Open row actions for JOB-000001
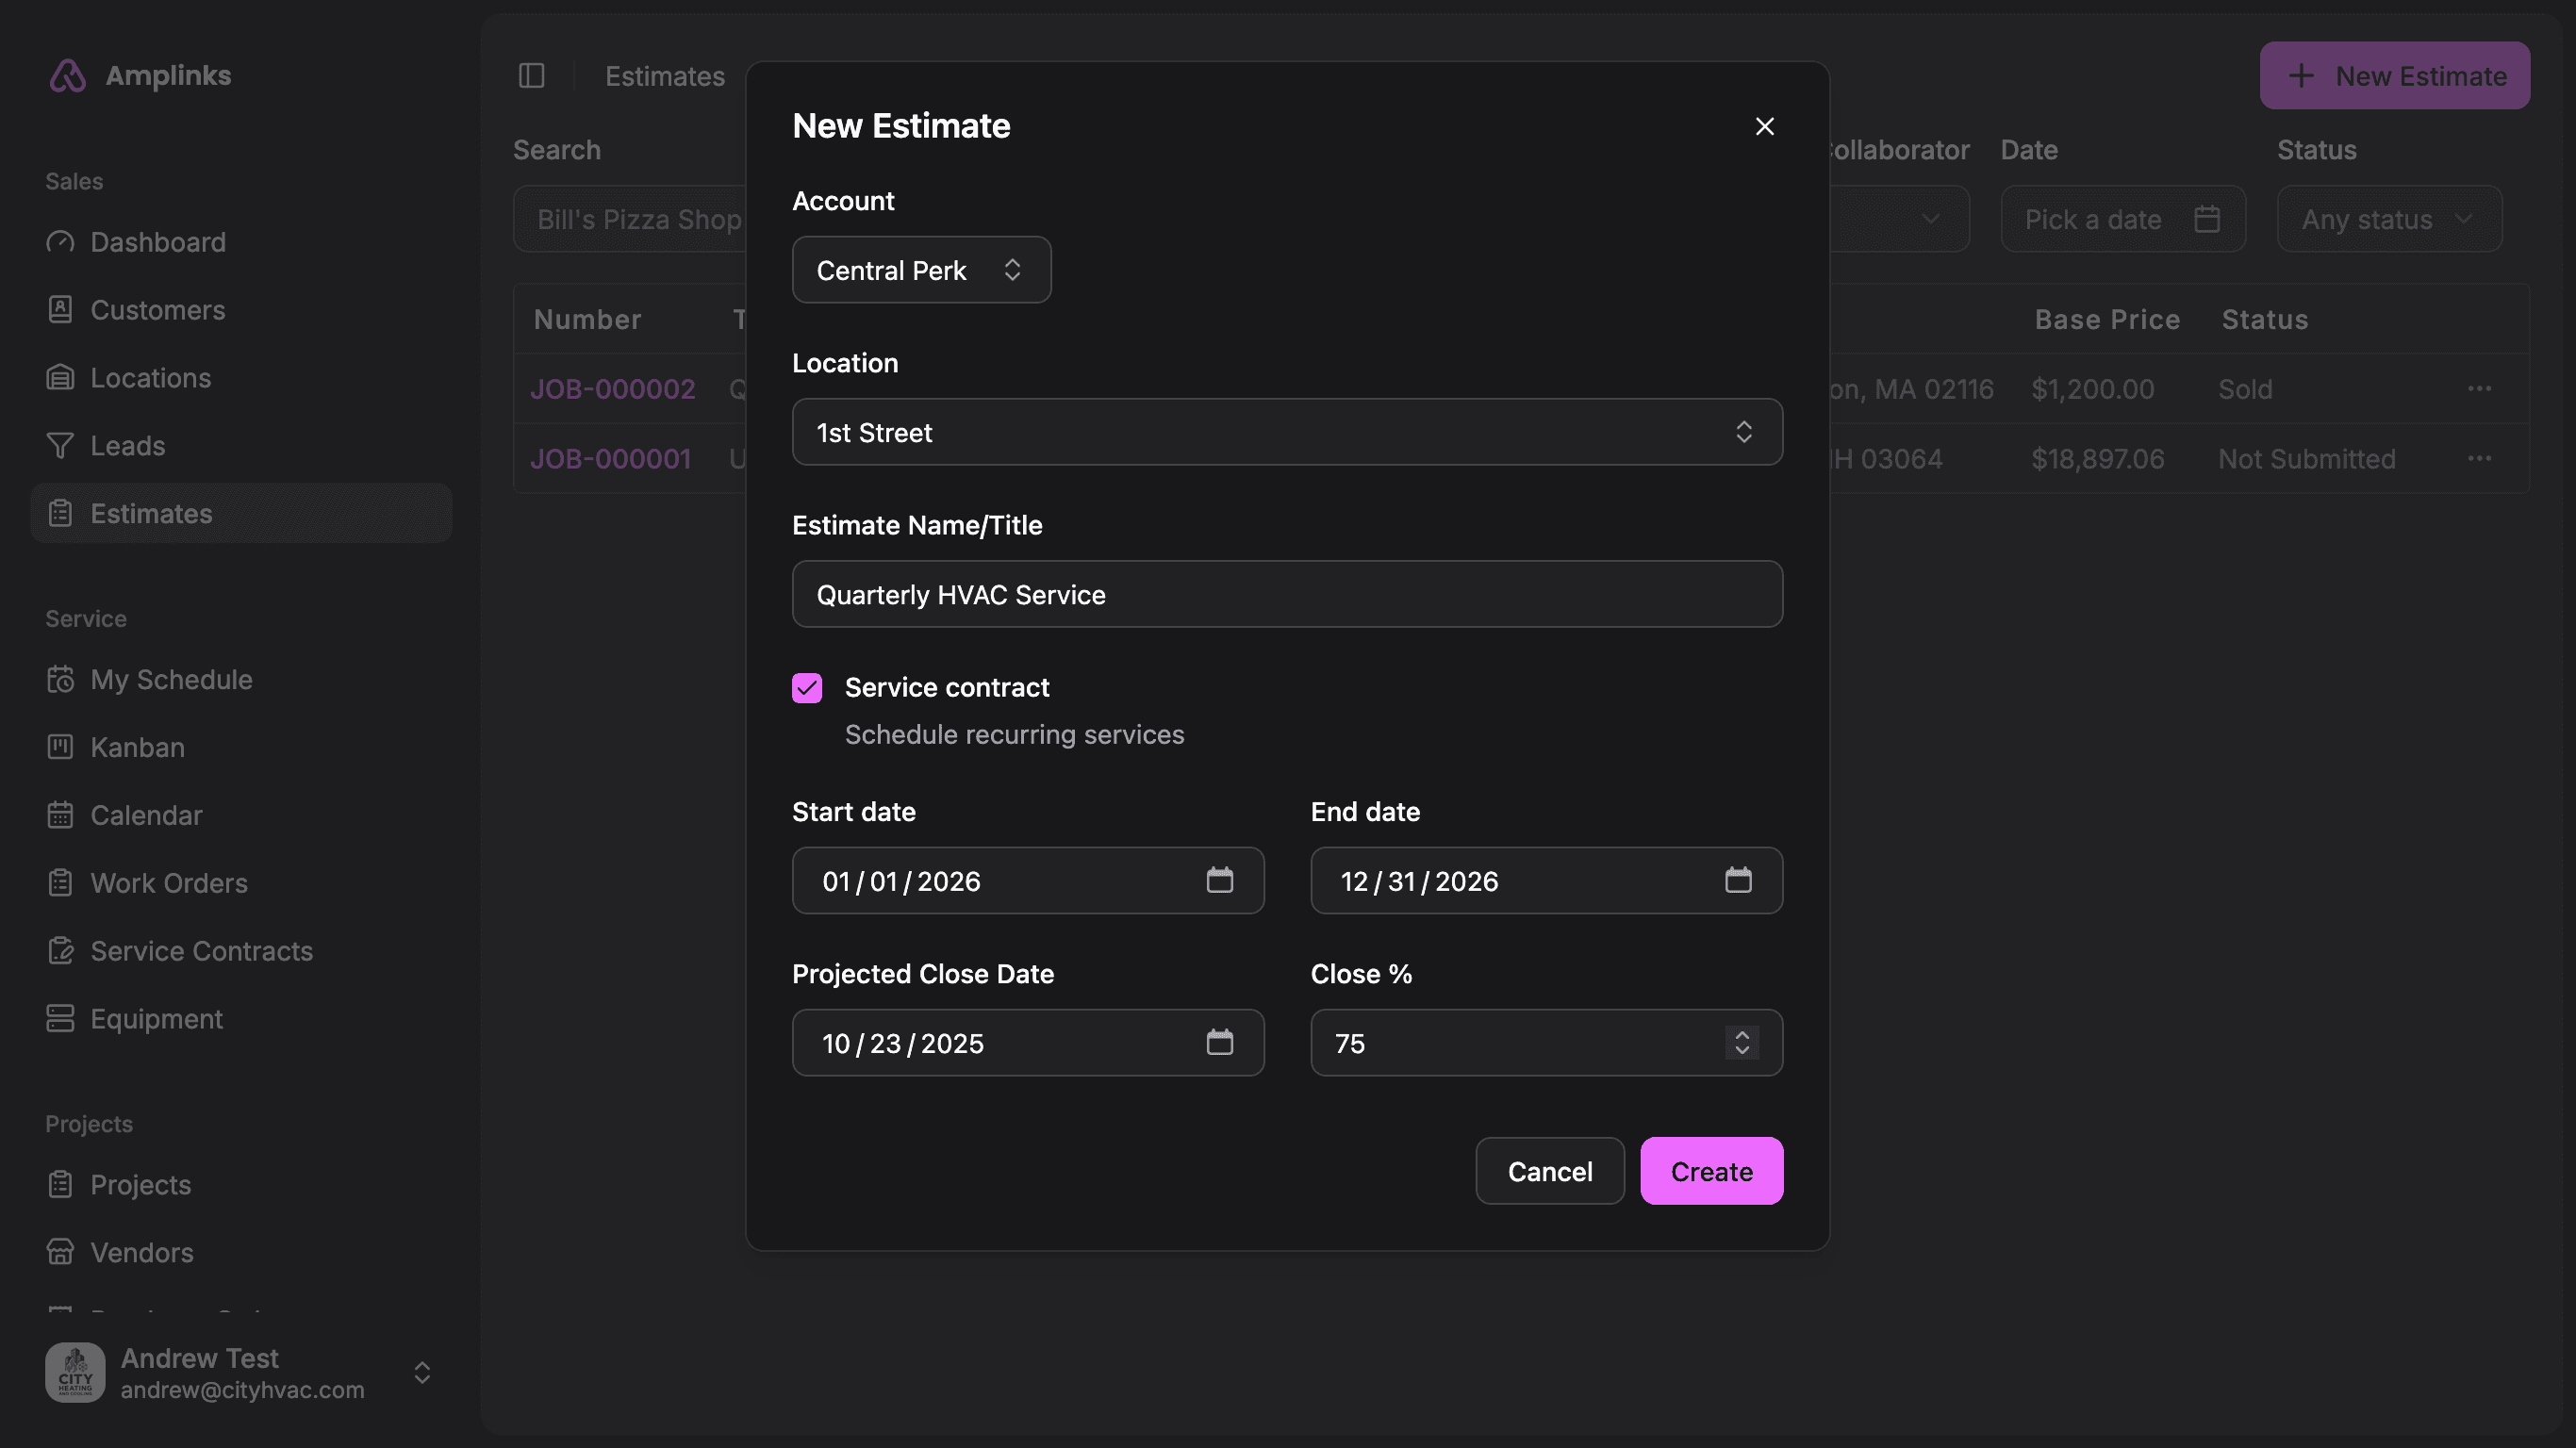Image resolution: width=2576 pixels, height=1448 pixels. click(x=2478, y=458)
